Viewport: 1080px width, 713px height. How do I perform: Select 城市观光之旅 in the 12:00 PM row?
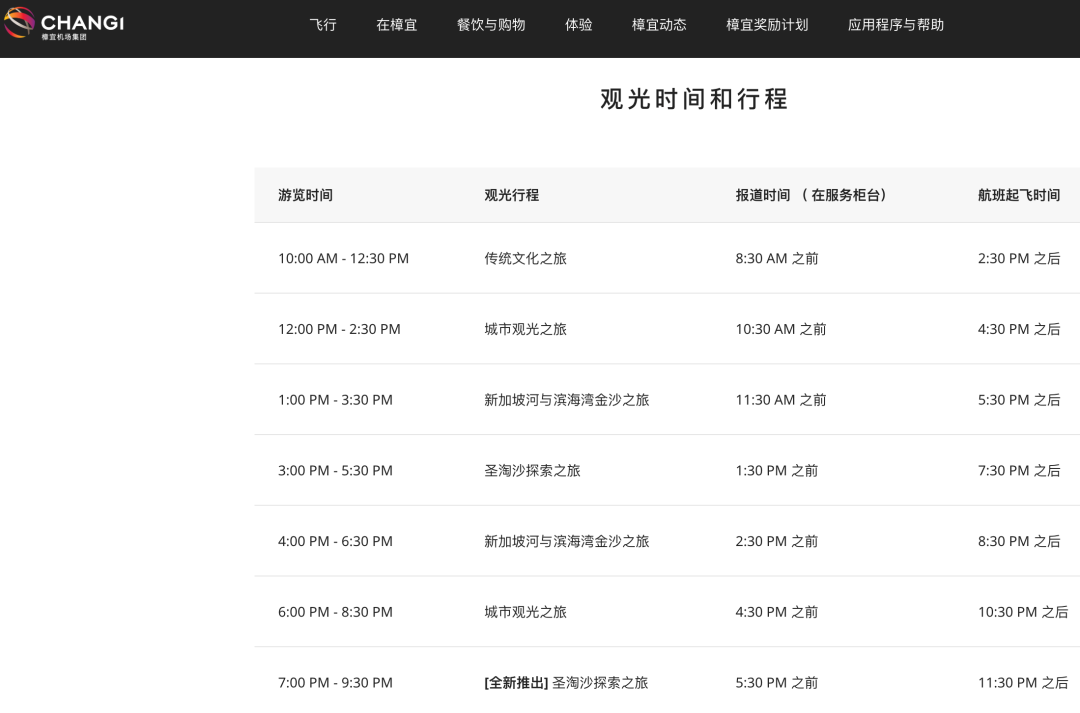[x=526, y=329]
